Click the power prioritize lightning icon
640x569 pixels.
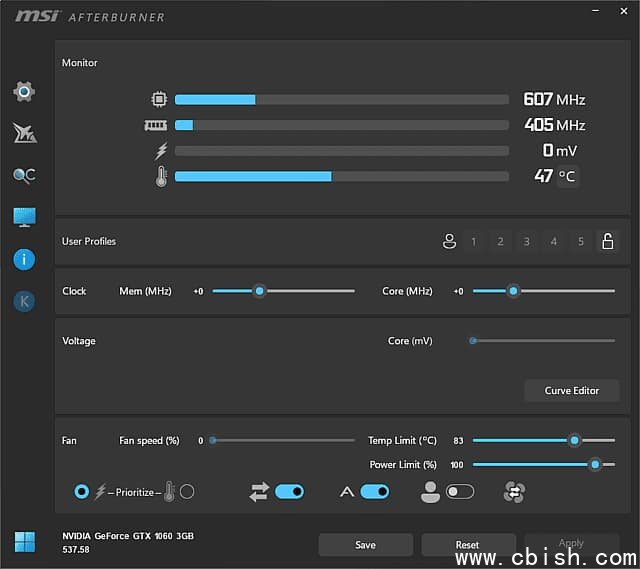tap(100, 492)
